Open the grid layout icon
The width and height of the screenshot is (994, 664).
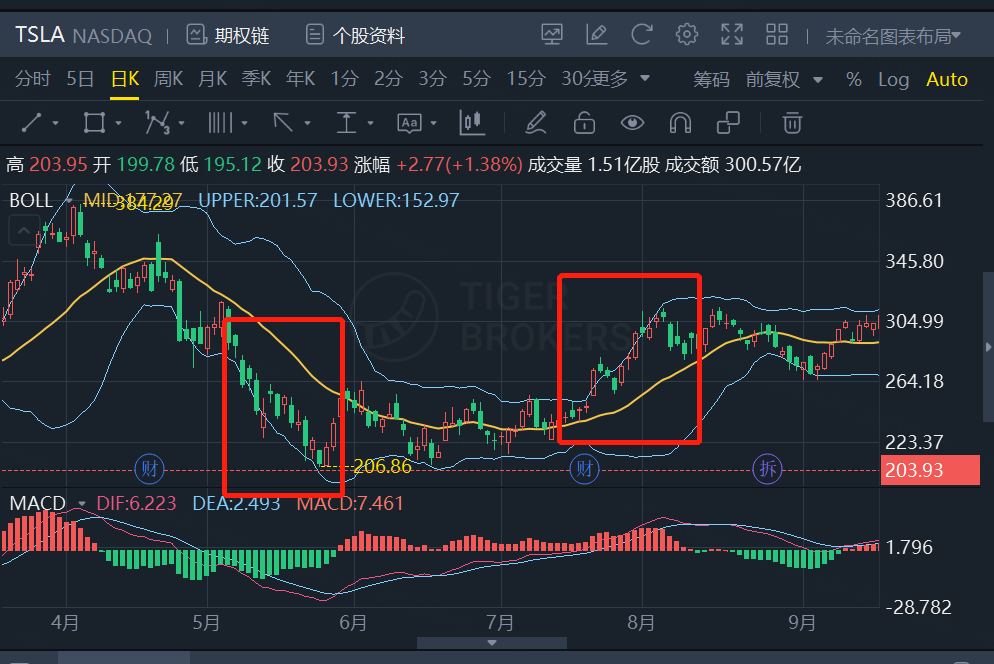coord(777,34)
